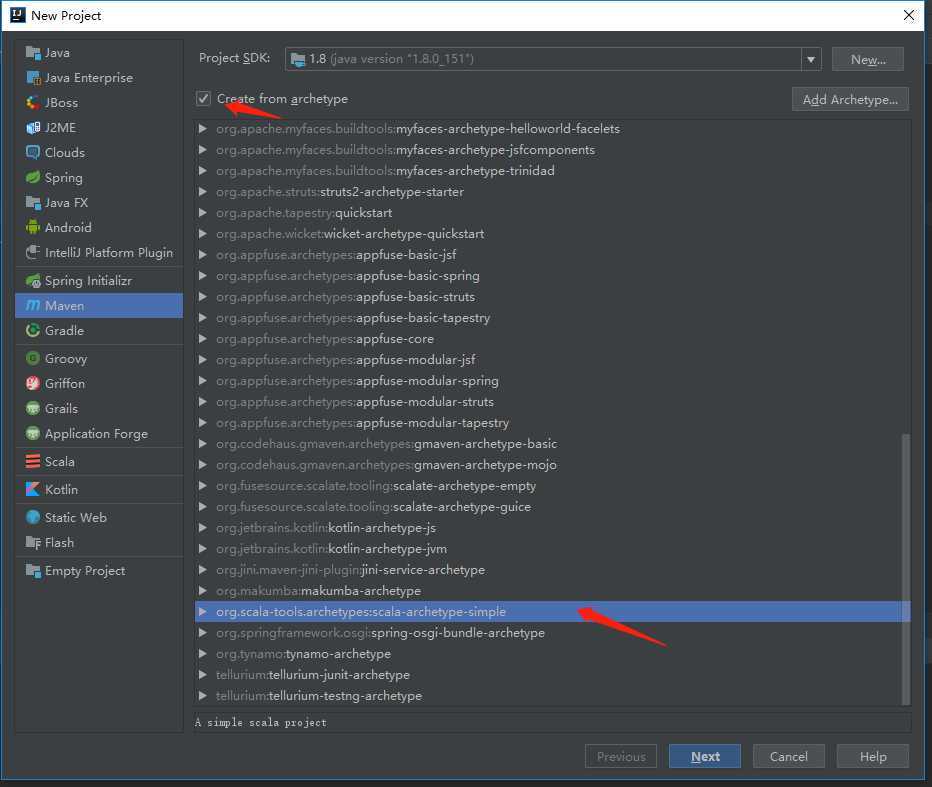The width and height of the screenshot is (932, 787).
Task: Select gmaven-archetype-mojo row
Action: (x=552, y=465)
